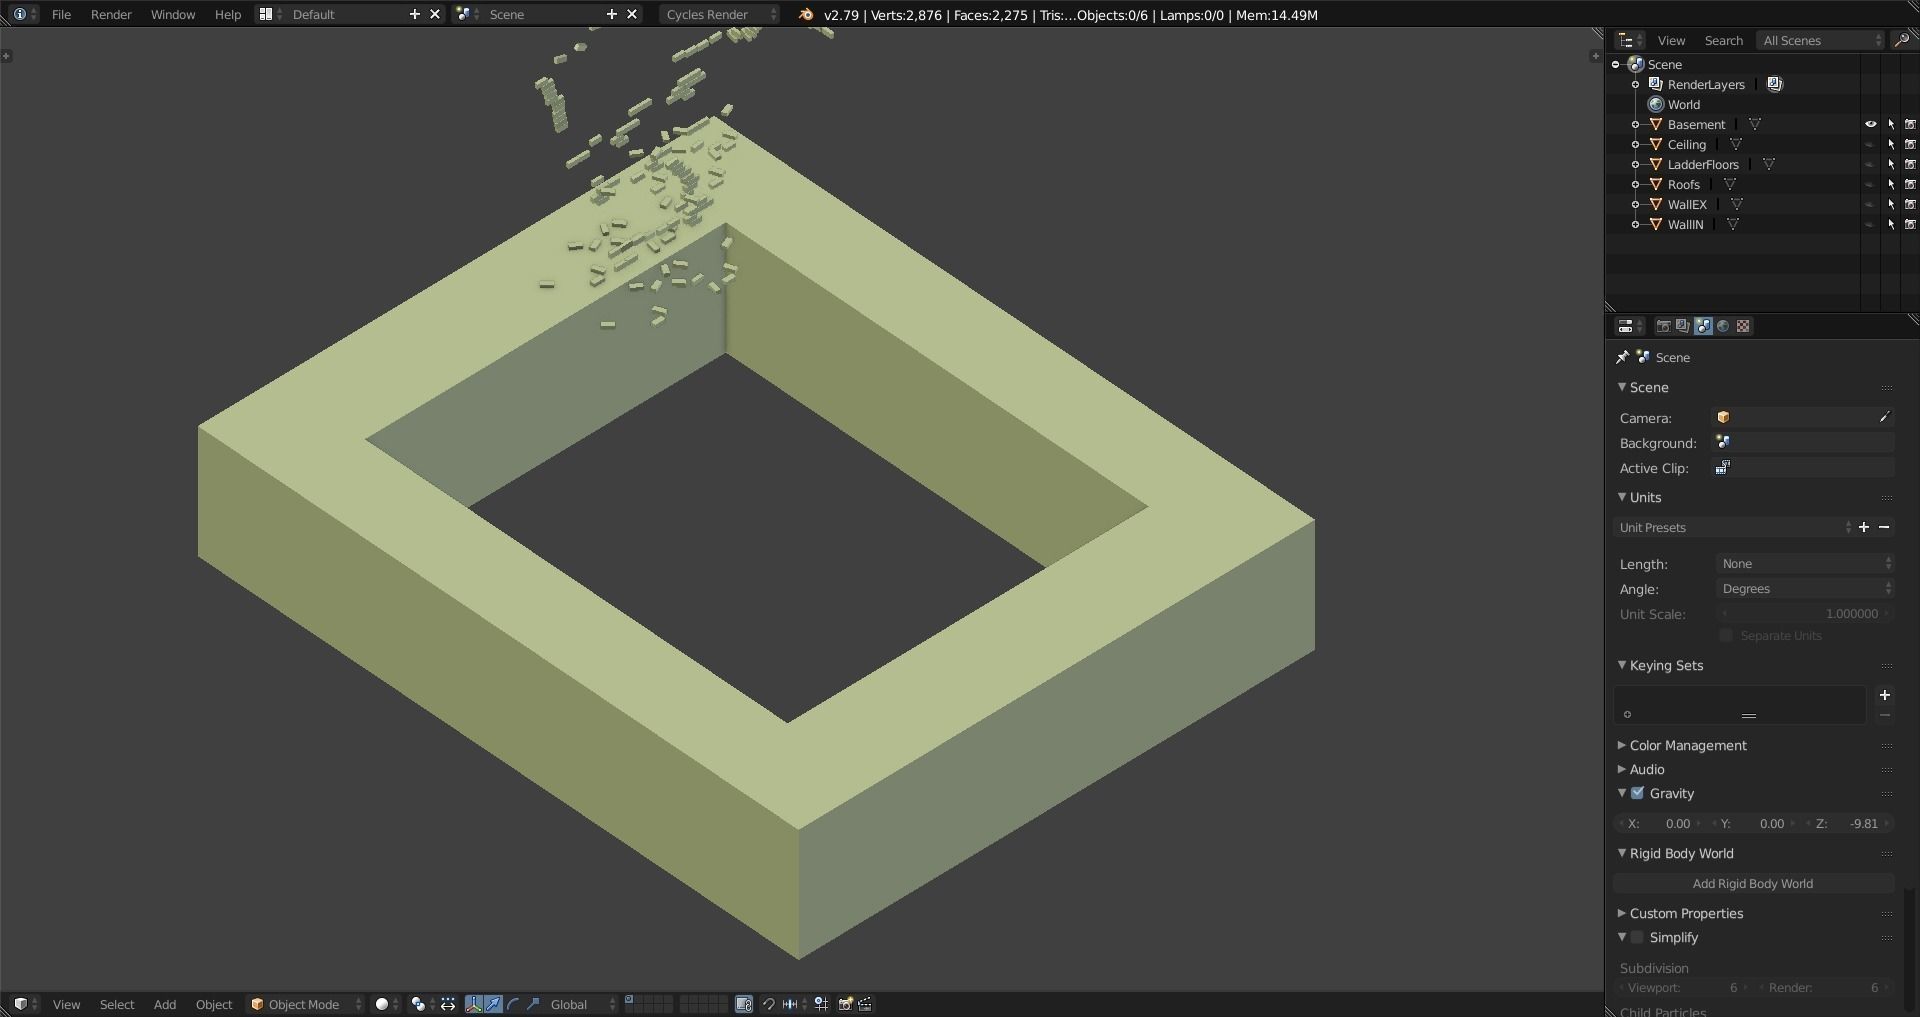Image resolution: width=1920 pixels, height=1017 pixels.
Task: Toggle lock object modes button
Action: pyautogui.click(x=744, y=1004)
